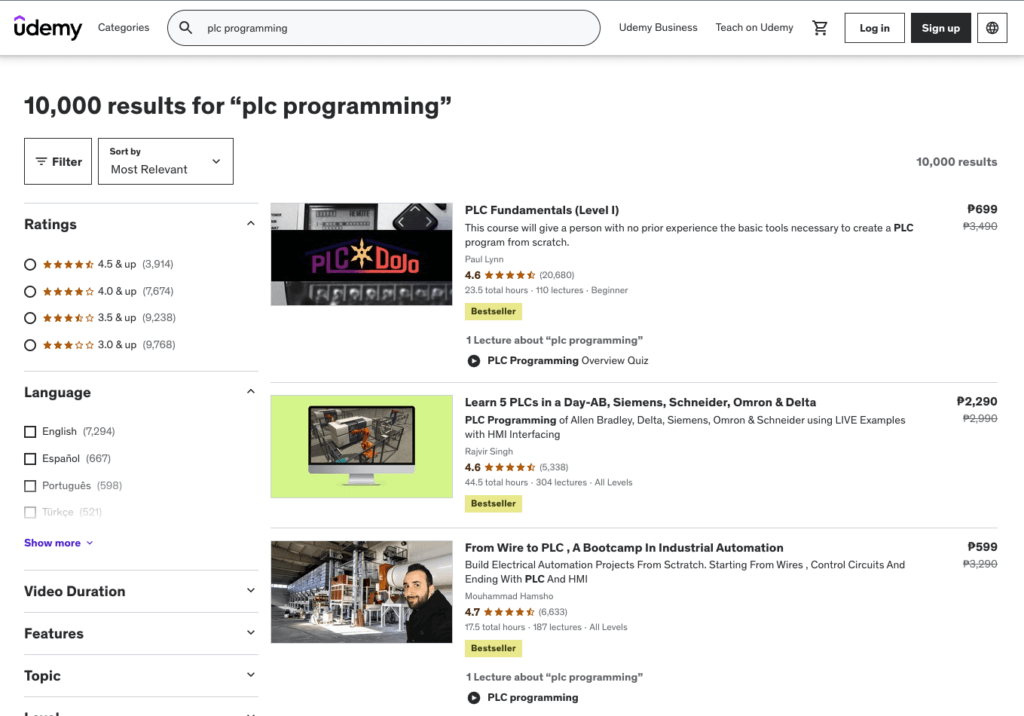Click the Sign up button
1024x716 pixels.
pyautogui.click(x=940, y=27)
